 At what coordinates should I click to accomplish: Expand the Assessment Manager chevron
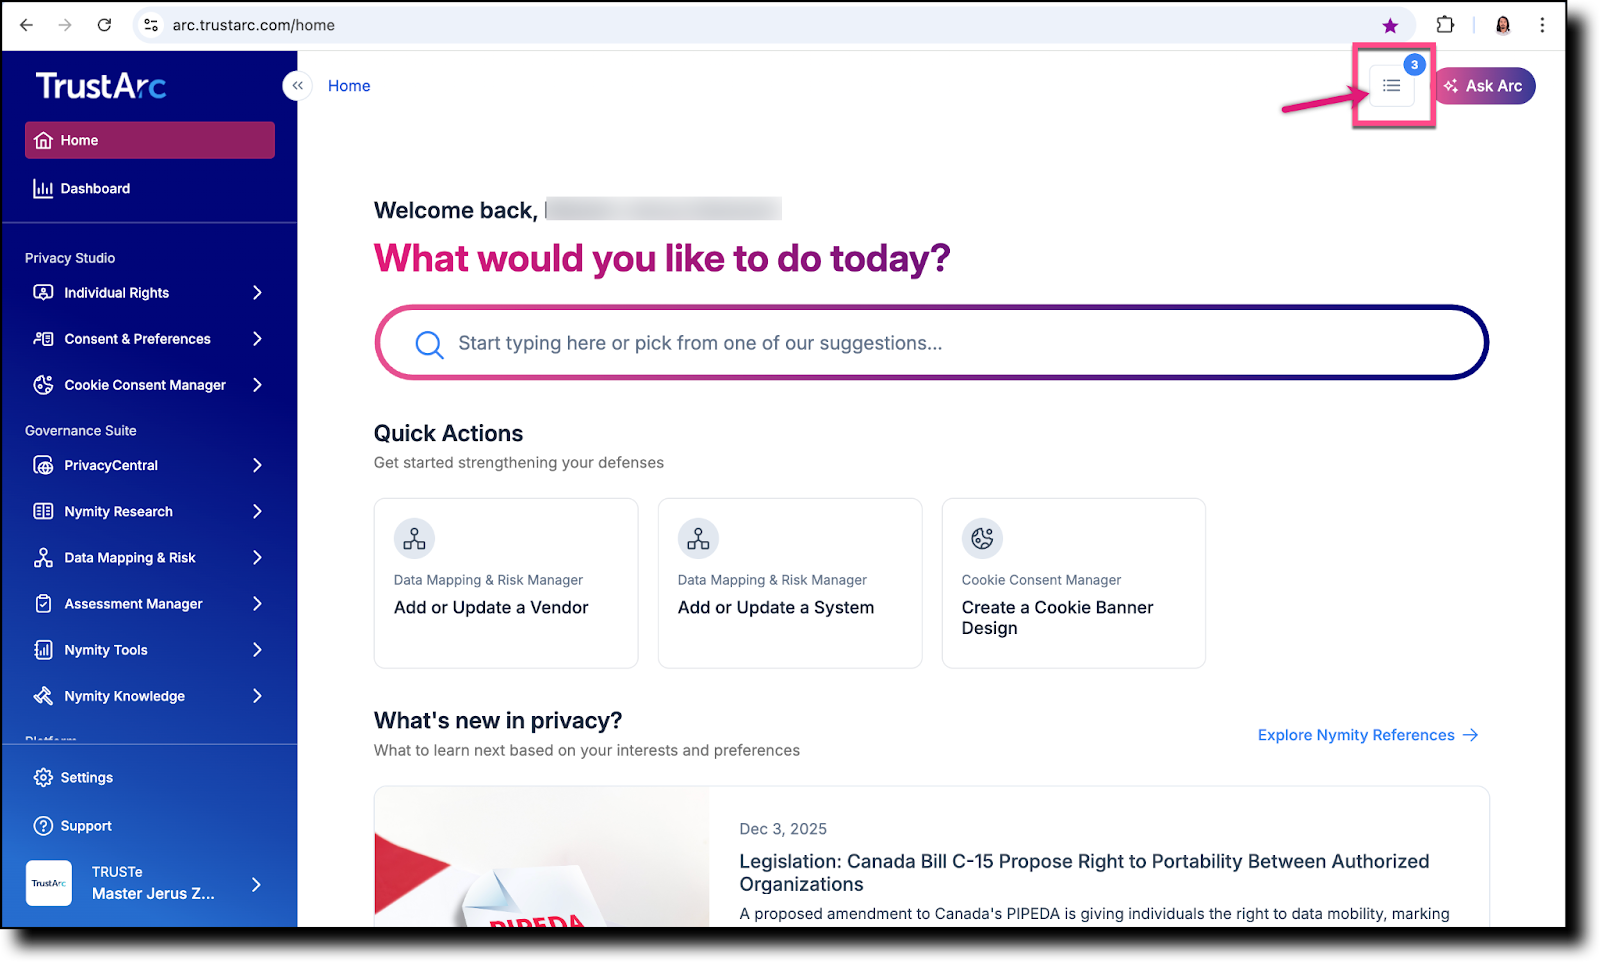point(257,604)
